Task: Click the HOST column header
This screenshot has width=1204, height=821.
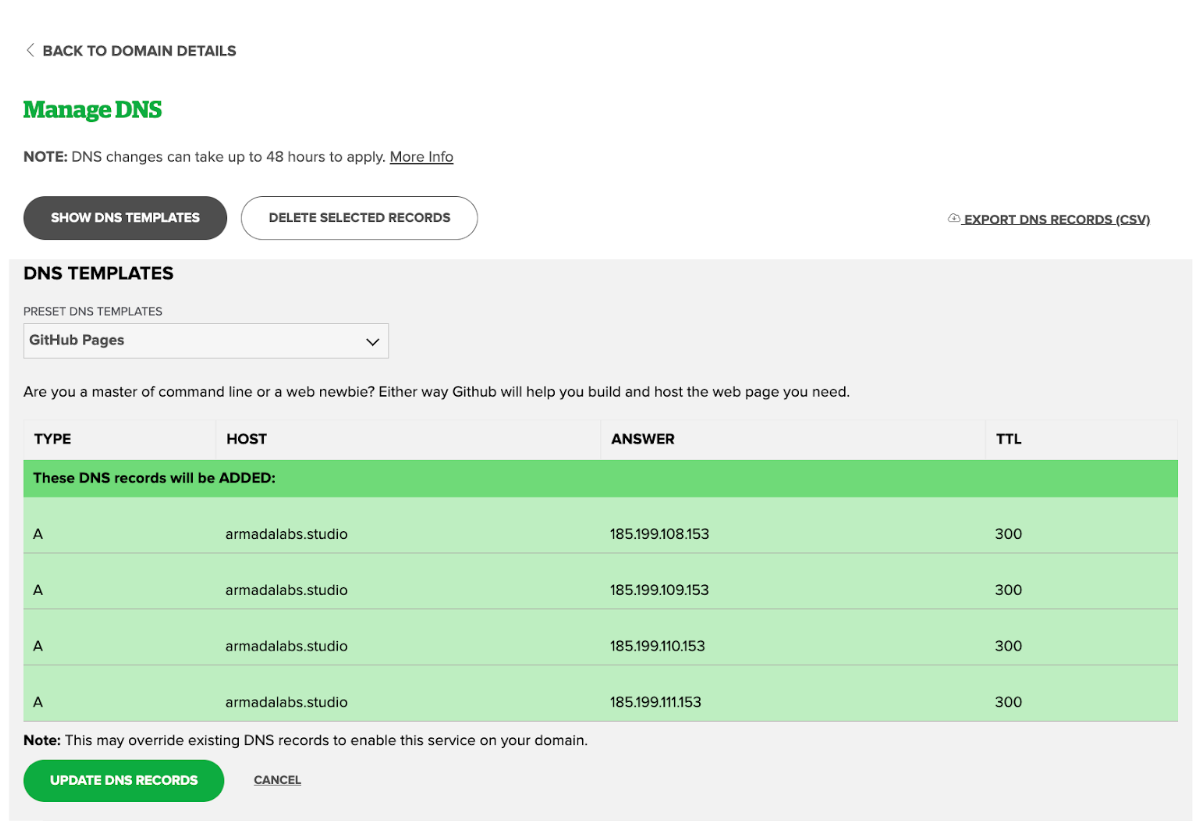Action: (246, 439)
